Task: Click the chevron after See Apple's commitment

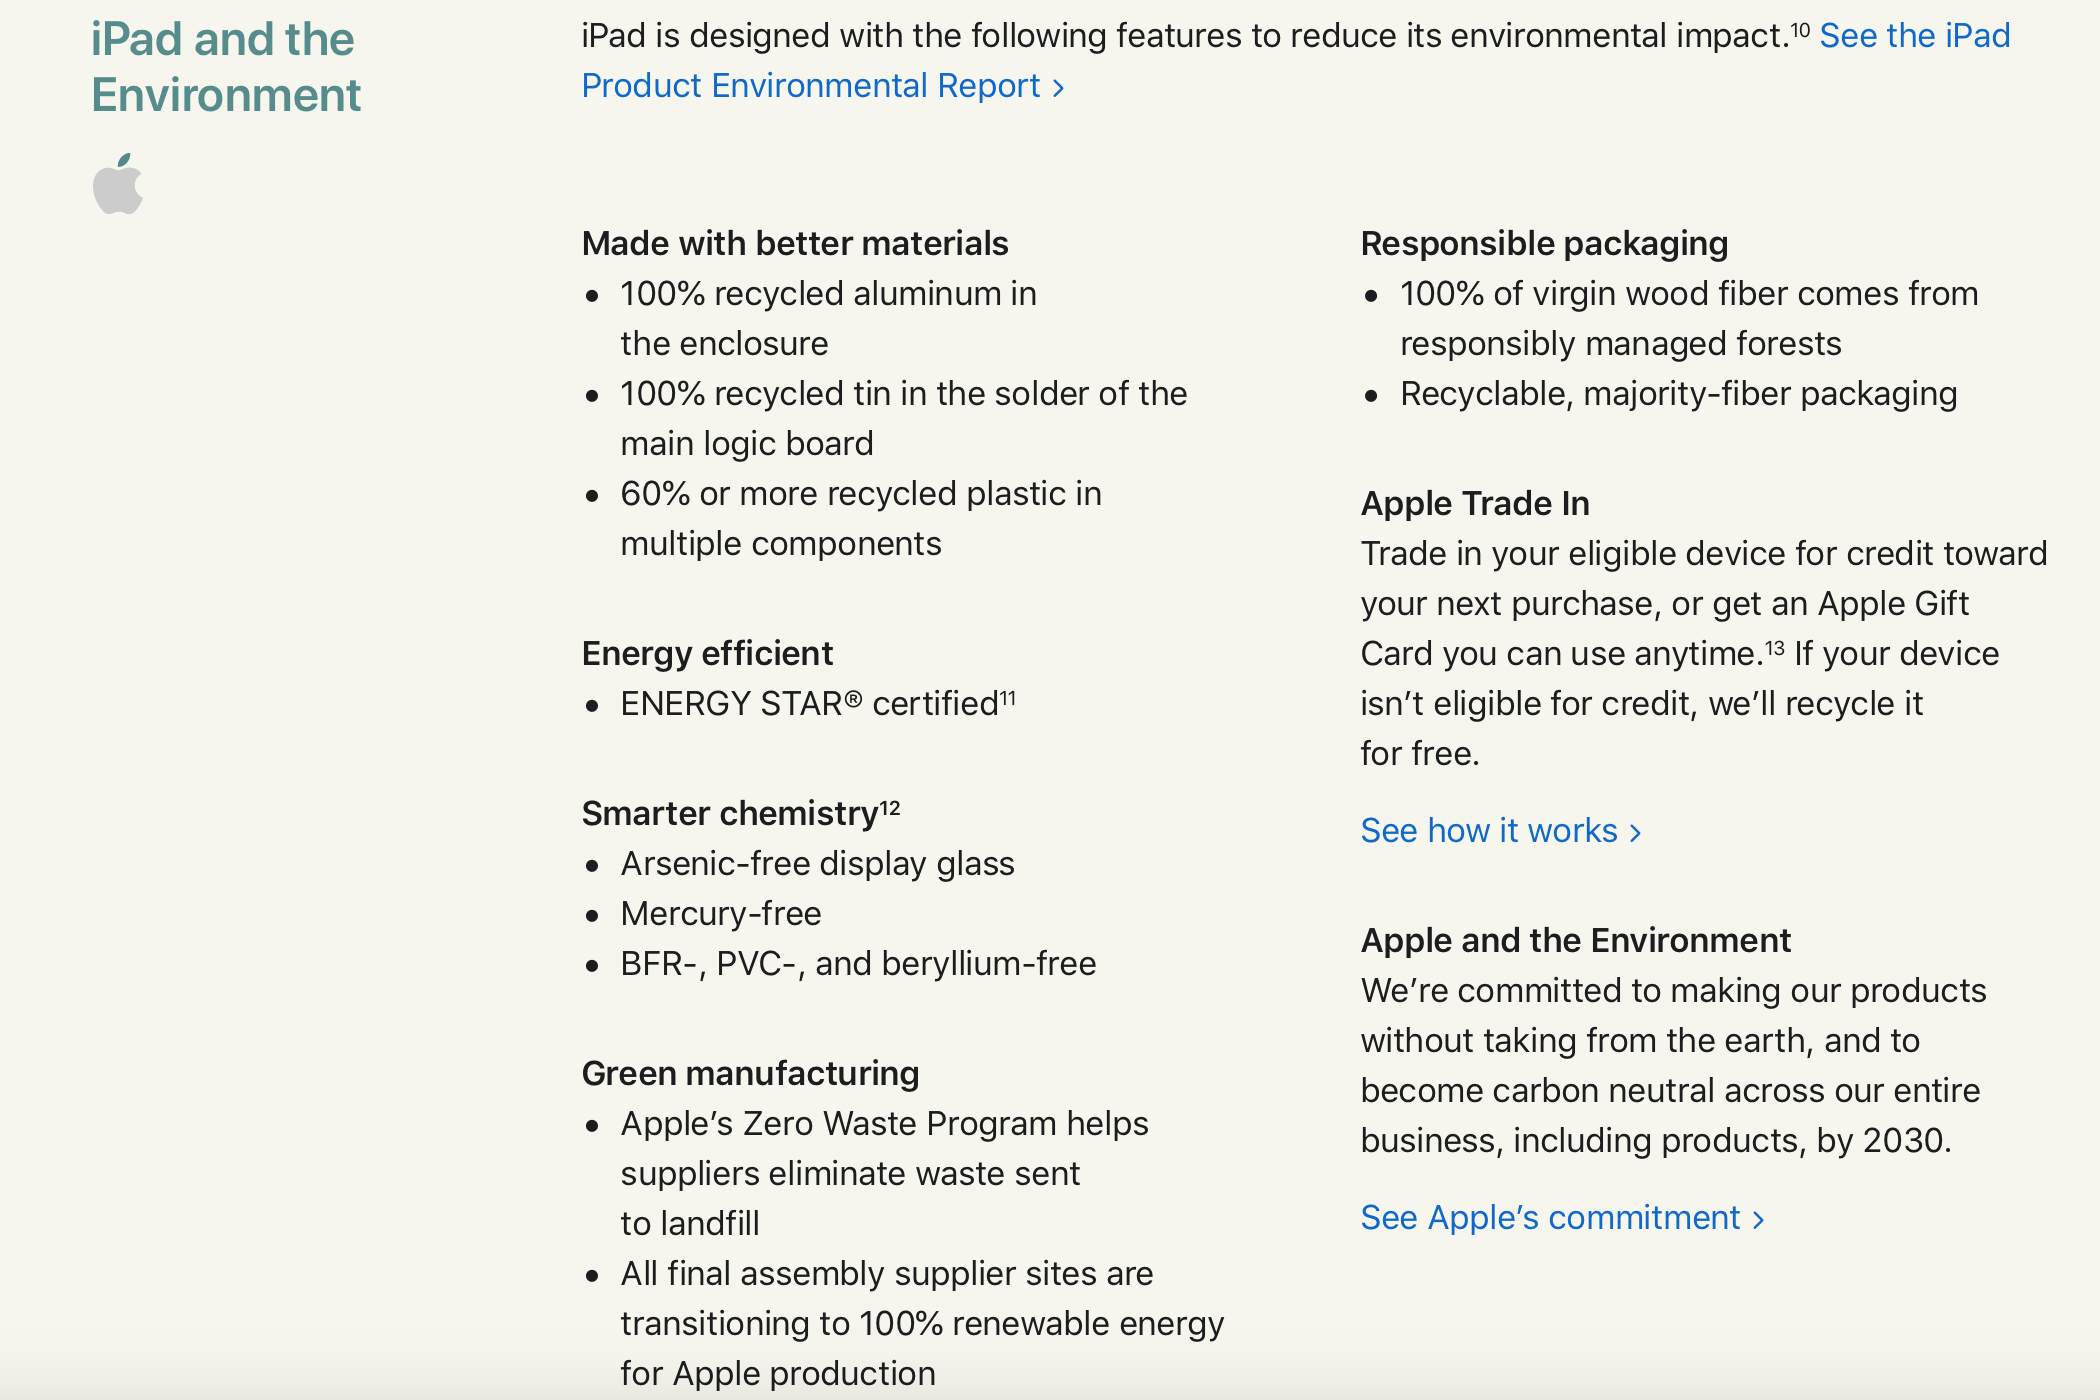Action: coord(1758,1220)
